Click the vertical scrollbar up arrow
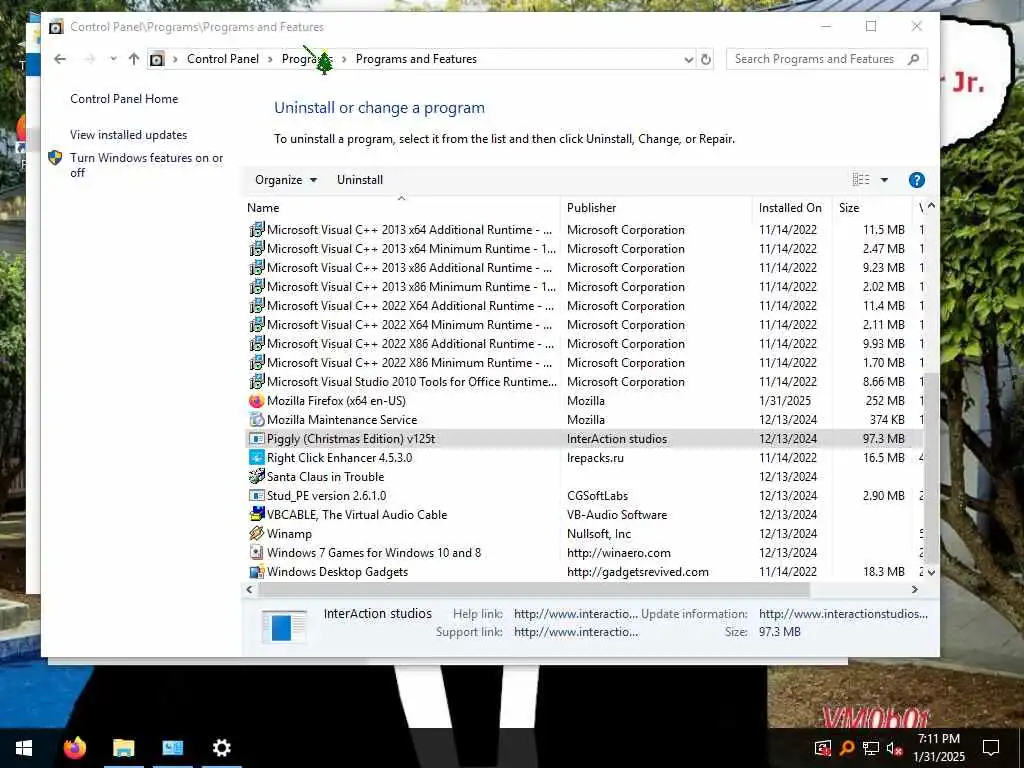The width and height of the screenshot is (1024, 768). click(931, 206)
